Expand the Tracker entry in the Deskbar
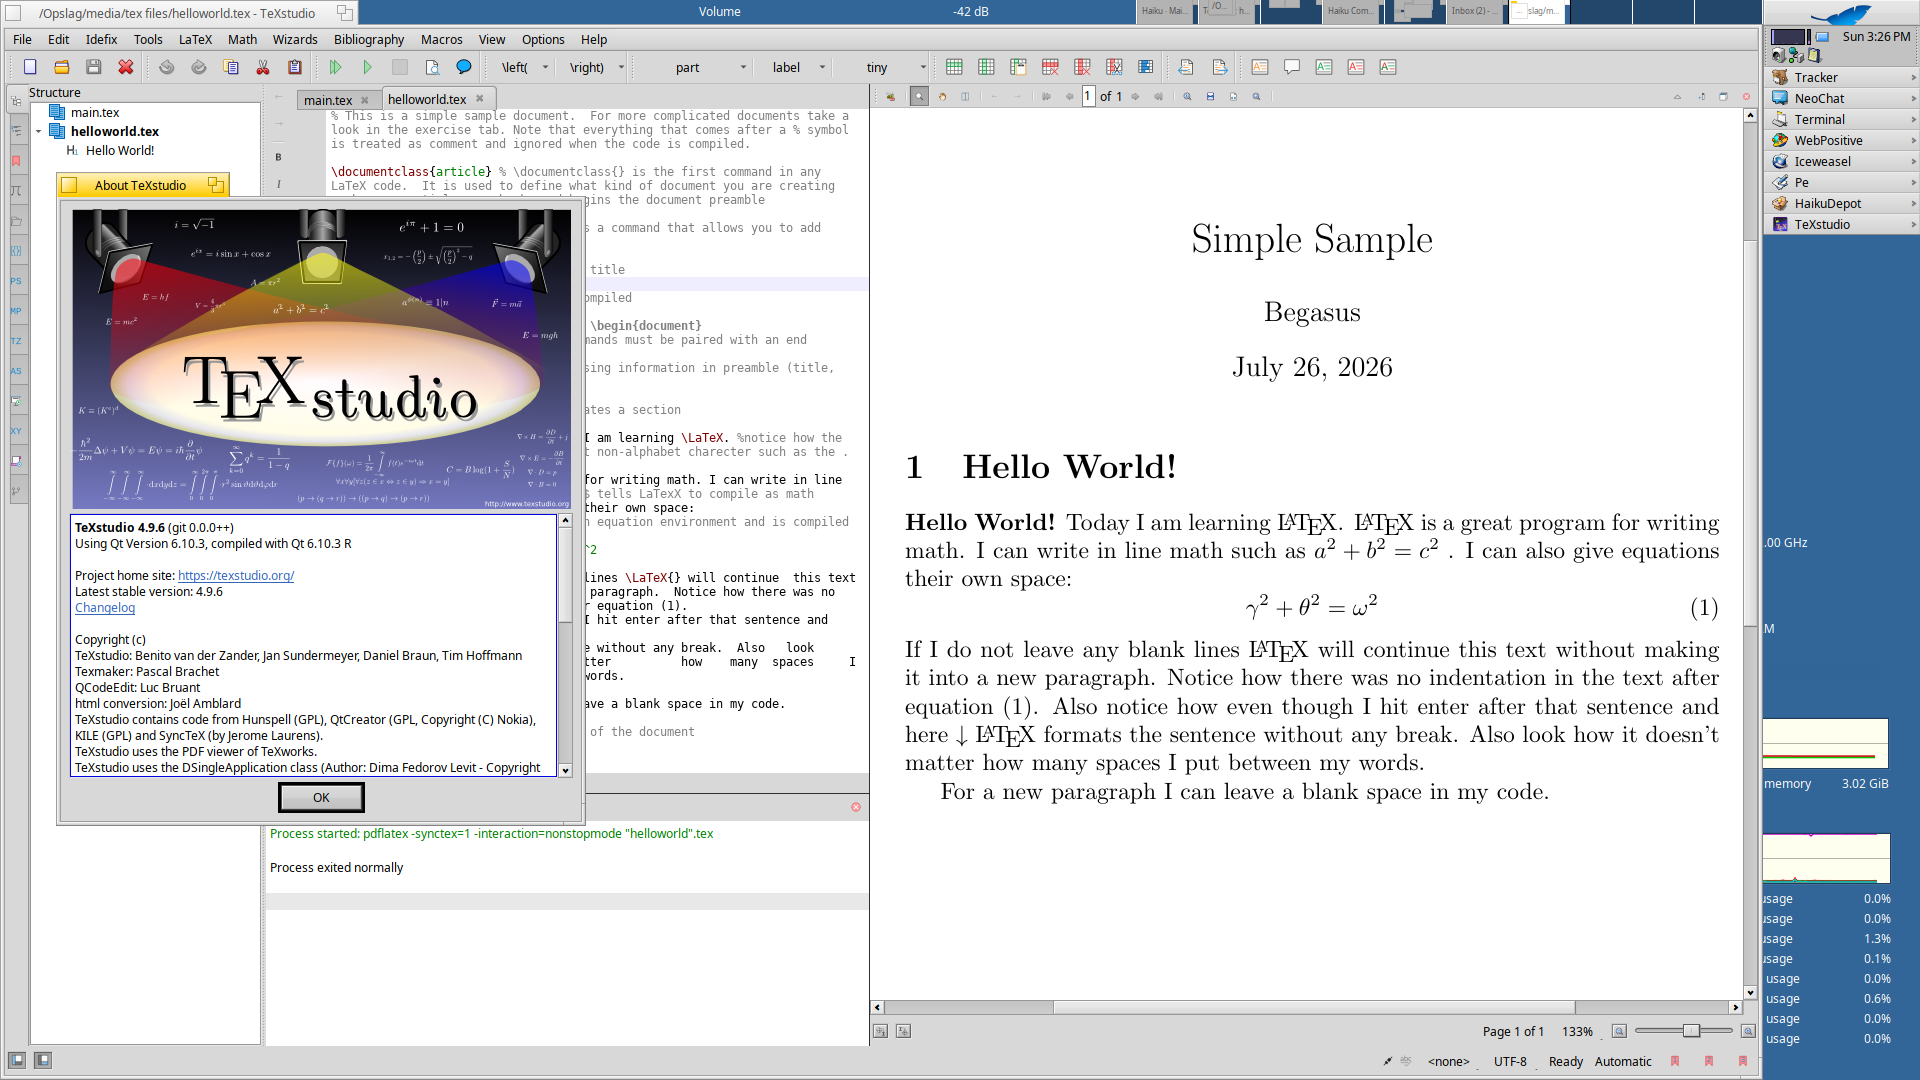 point(1913,78)
